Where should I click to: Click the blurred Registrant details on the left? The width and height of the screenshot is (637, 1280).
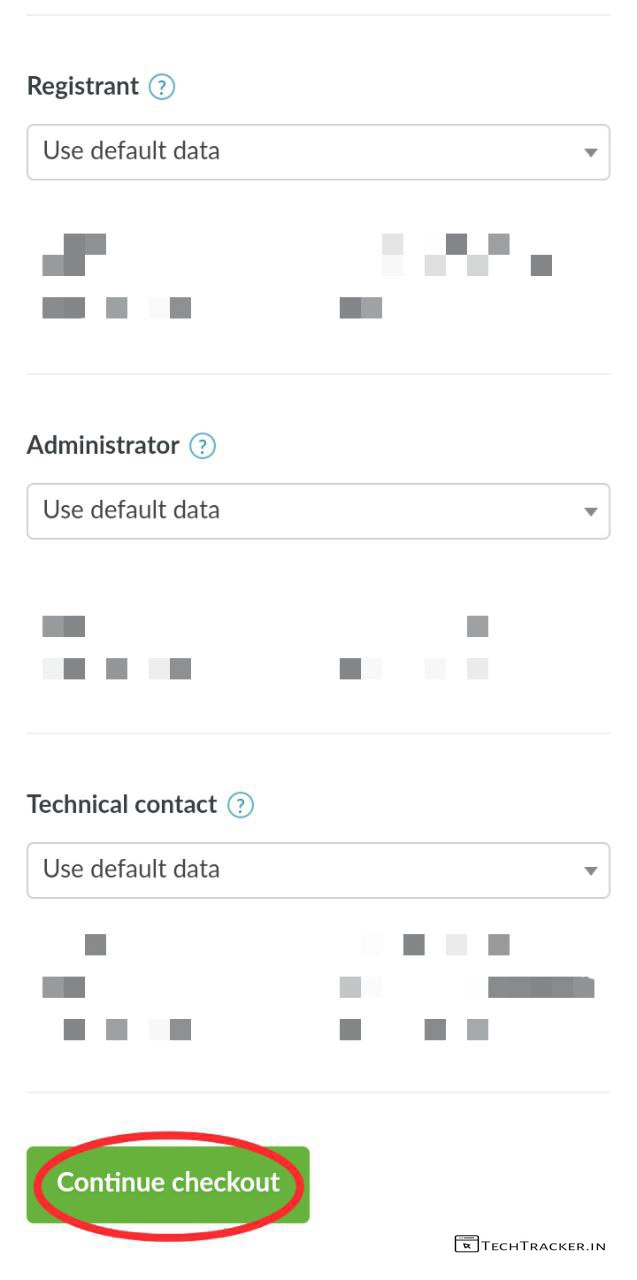[x=115, y=277]
